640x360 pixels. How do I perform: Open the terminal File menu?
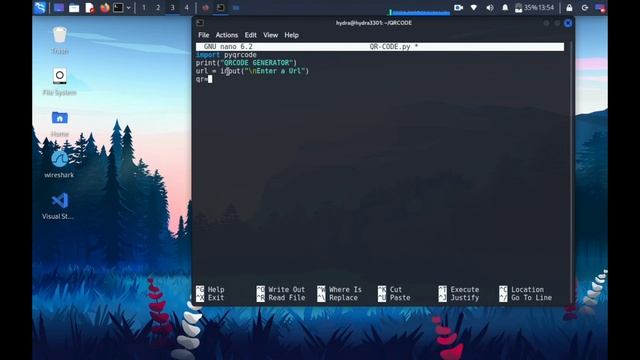203,35
